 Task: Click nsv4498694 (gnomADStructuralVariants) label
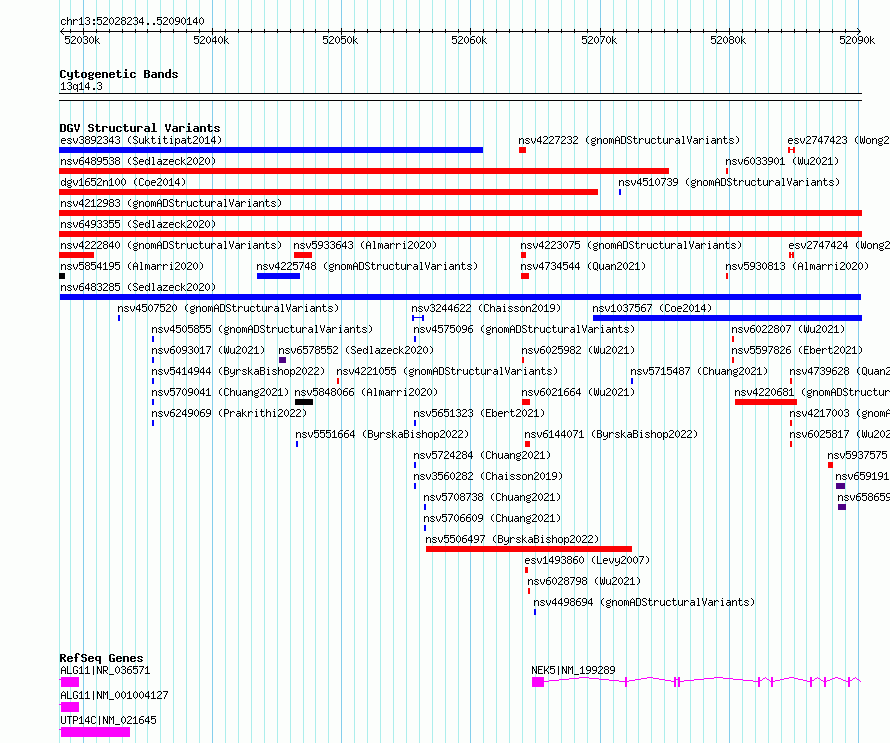point(644,602)
